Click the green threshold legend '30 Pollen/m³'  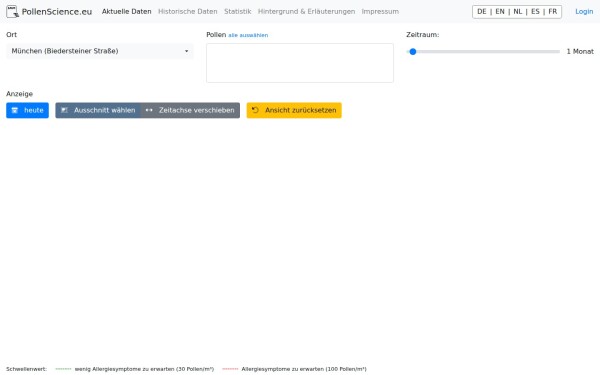point(135,369)
